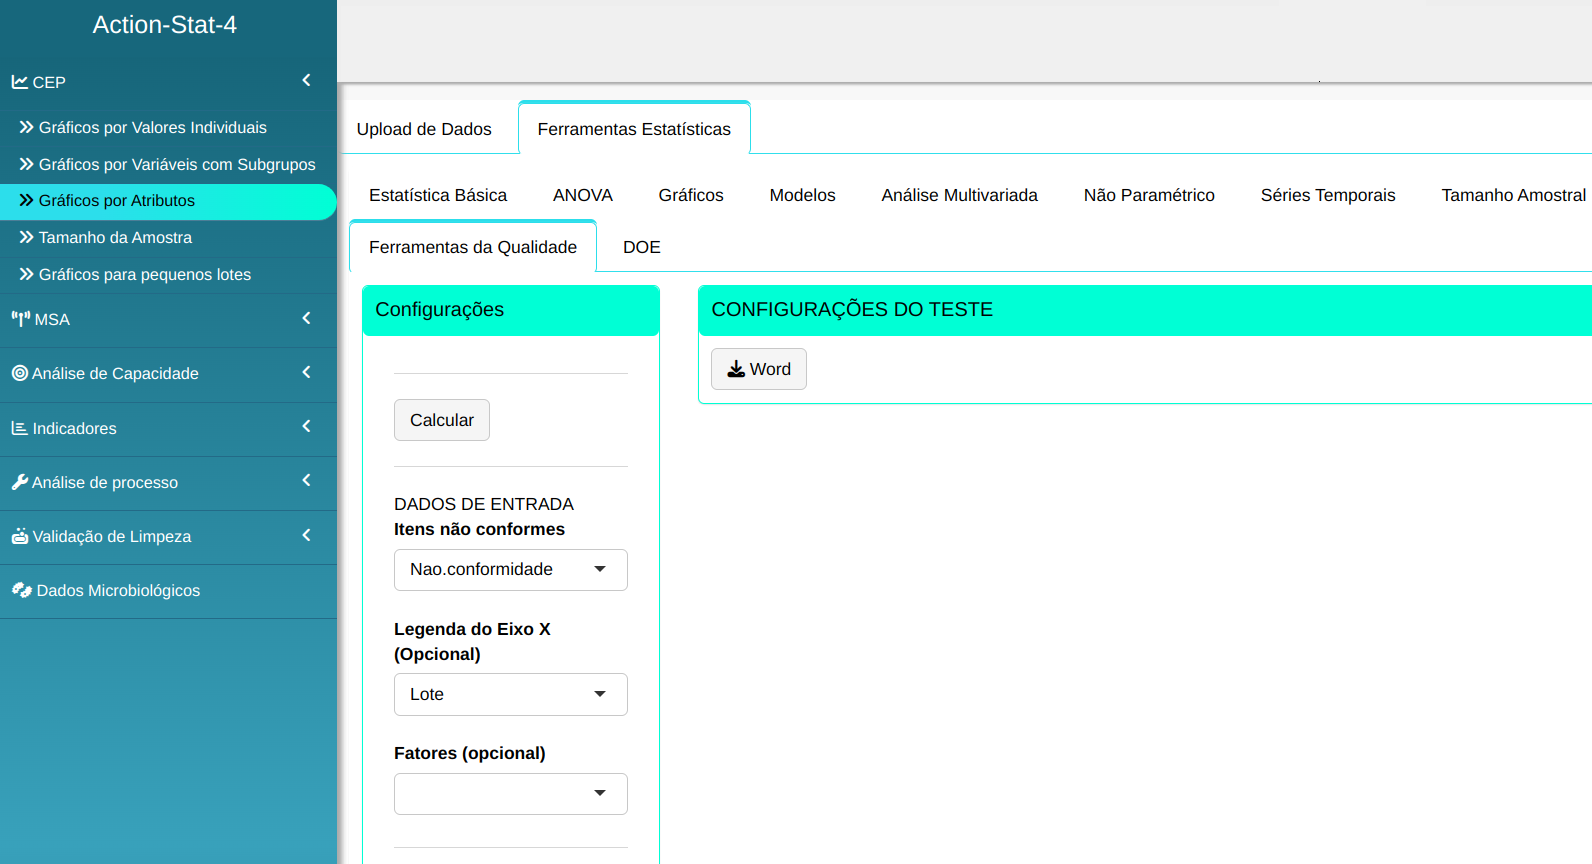Click the Análise de Capacidade target icon
Viewport: 1592px width, 864px height.
click(19, 373)
